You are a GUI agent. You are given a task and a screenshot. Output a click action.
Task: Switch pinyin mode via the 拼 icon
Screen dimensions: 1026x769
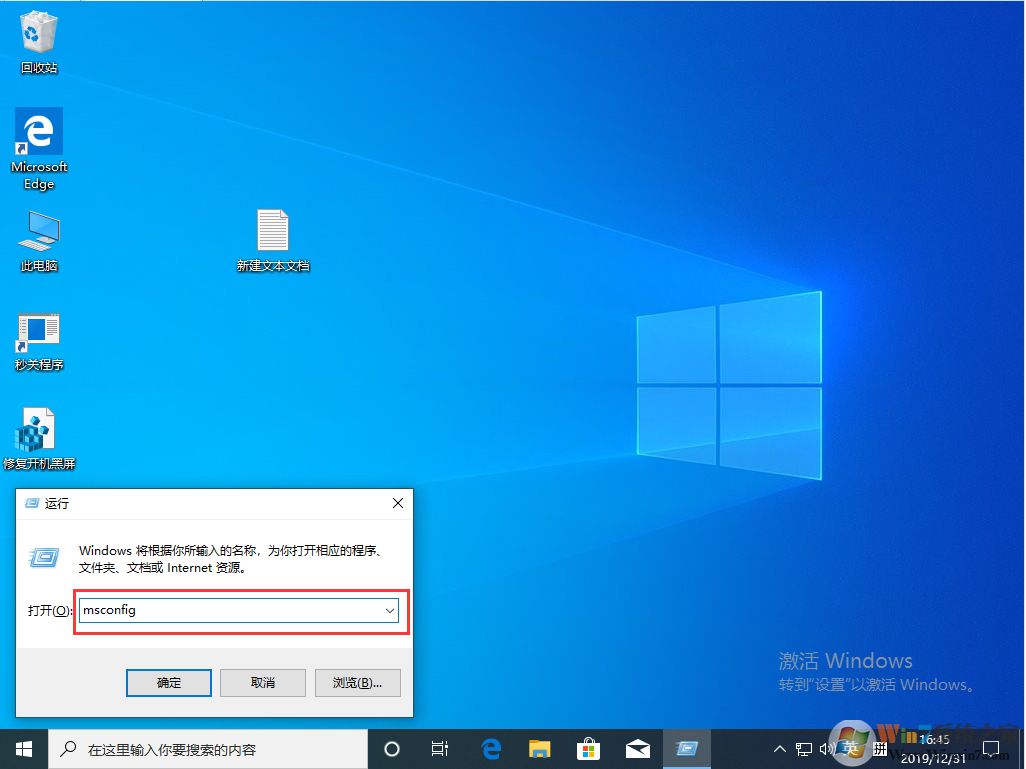[878, 748]
